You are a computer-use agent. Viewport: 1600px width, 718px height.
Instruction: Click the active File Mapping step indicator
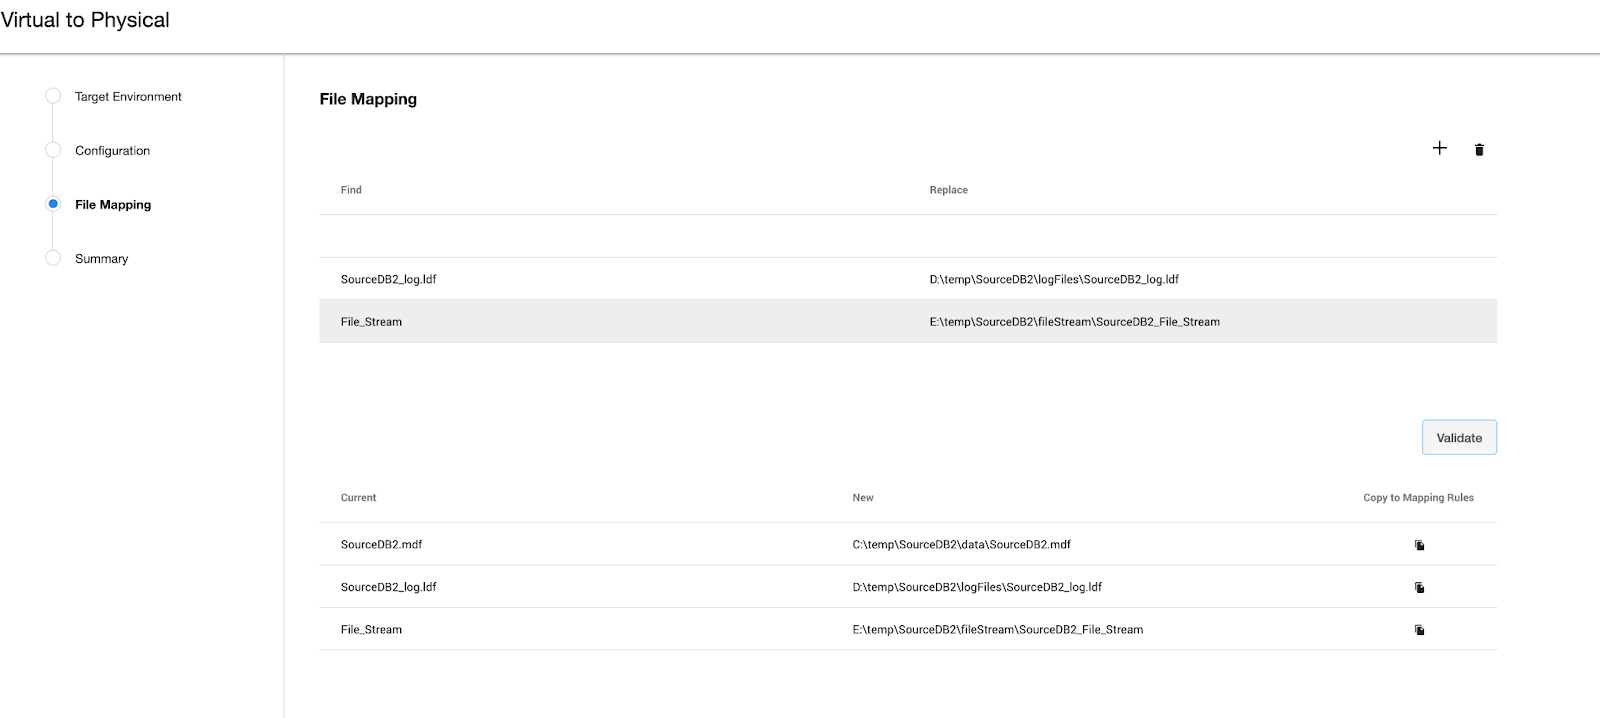coord(53,204)
